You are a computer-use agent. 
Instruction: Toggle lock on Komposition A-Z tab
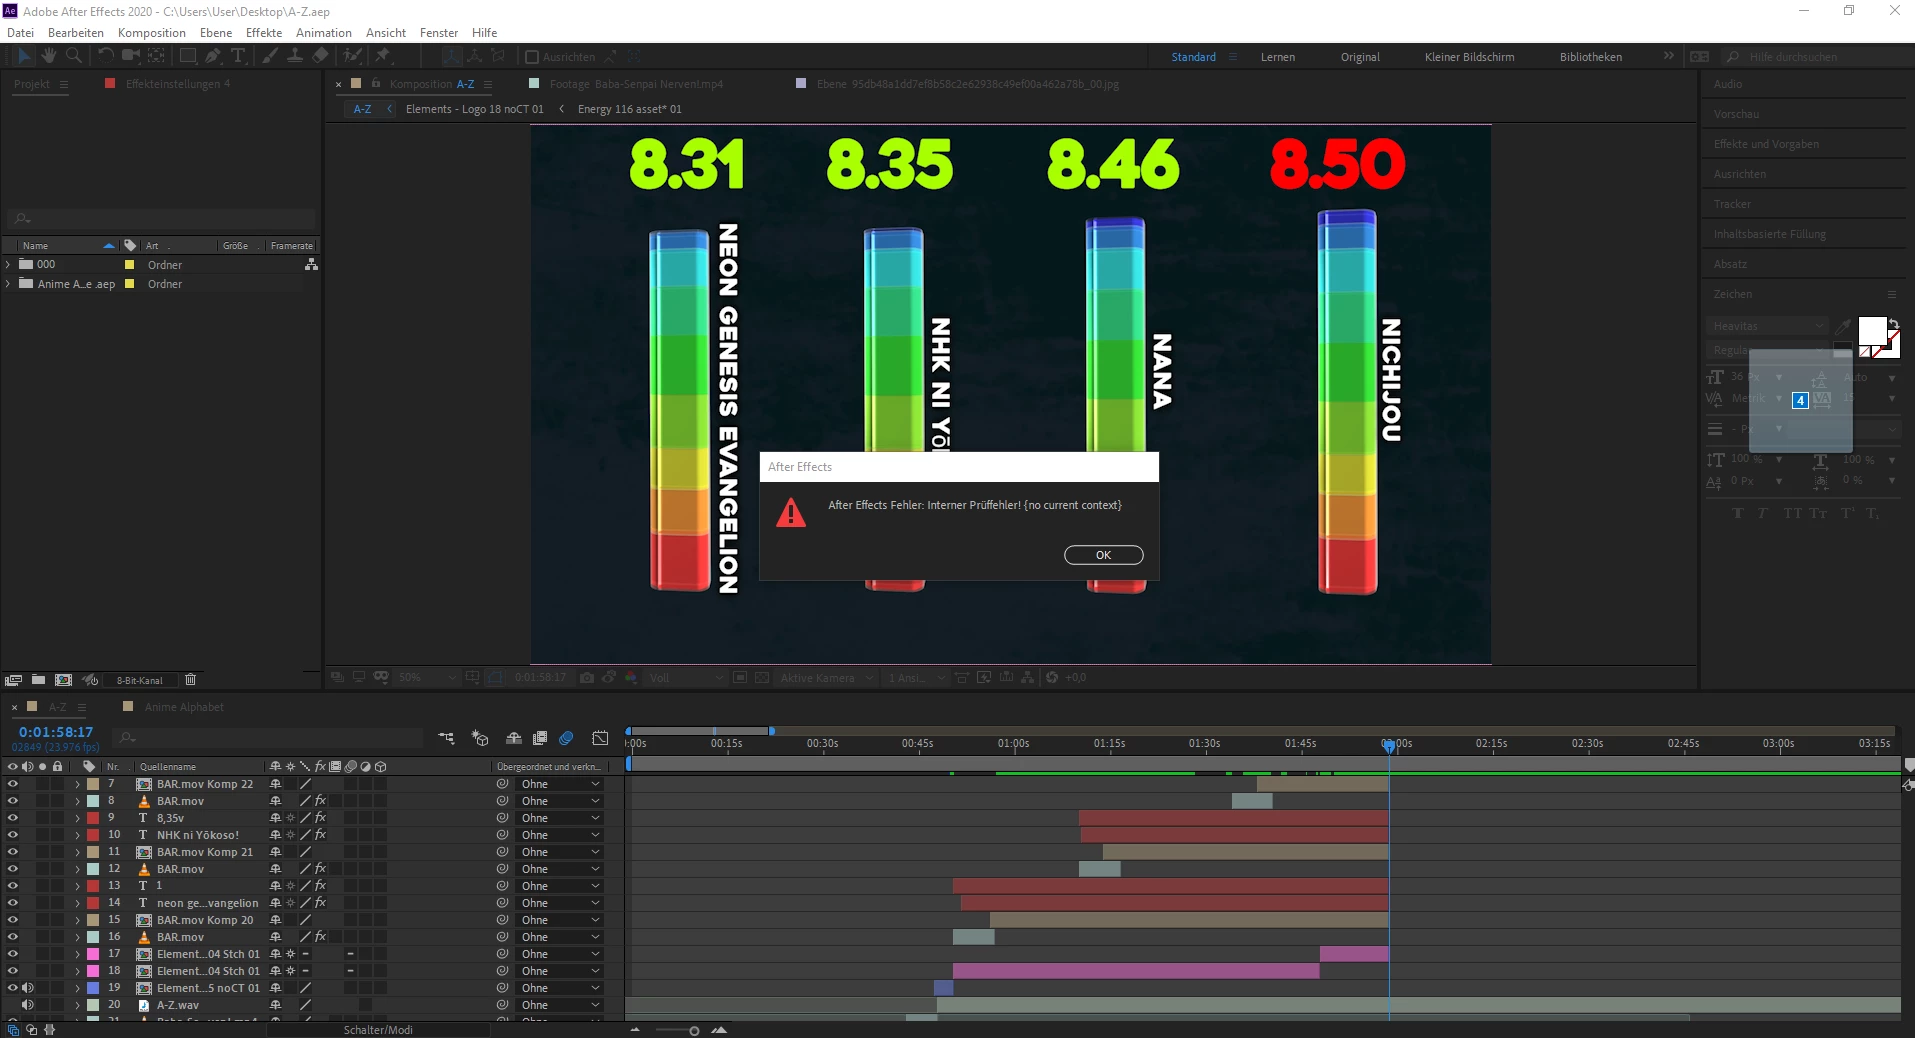376,84
